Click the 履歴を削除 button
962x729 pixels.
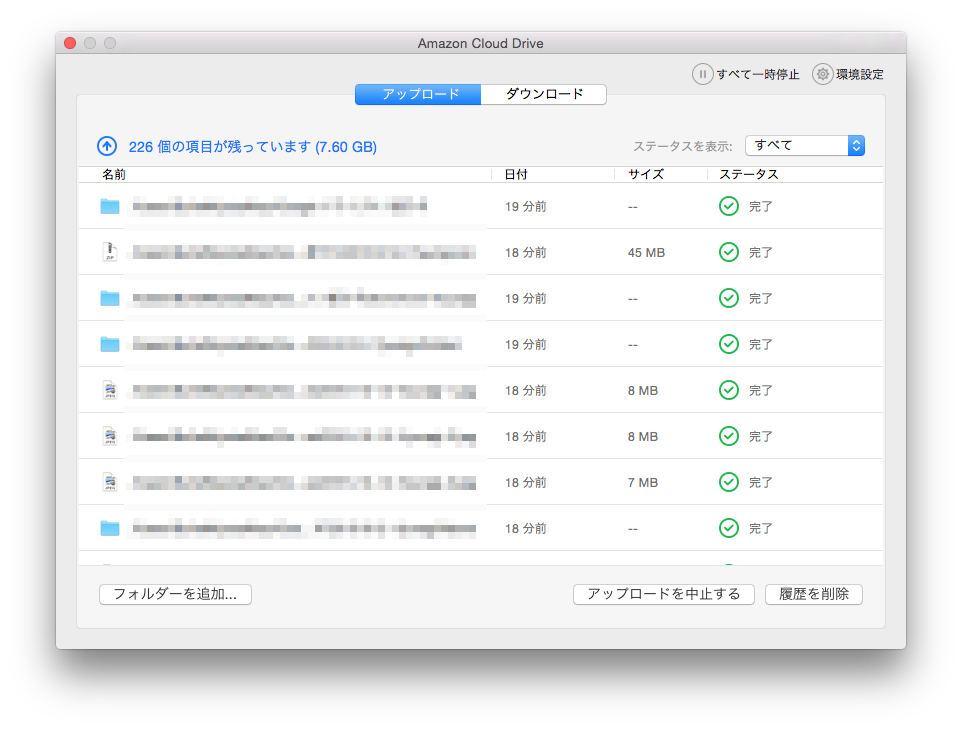pos(814,594)
